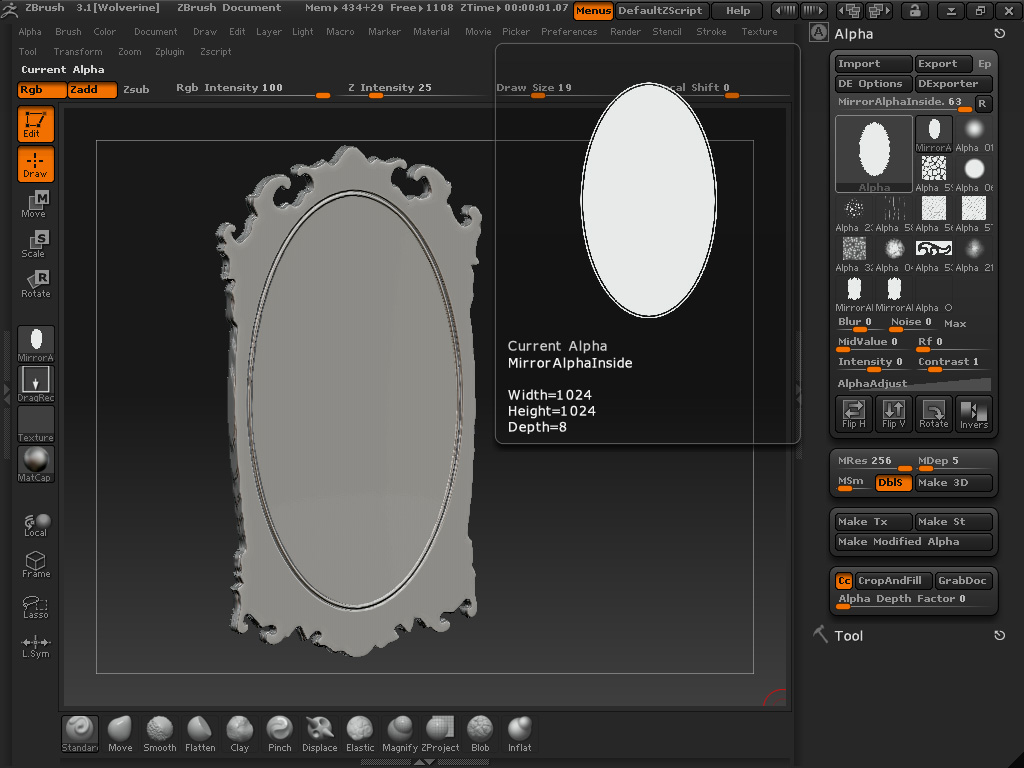Viewport: 1024px width, 768px height.
Task: Open the Transform menu
Action: coord(78,52)
